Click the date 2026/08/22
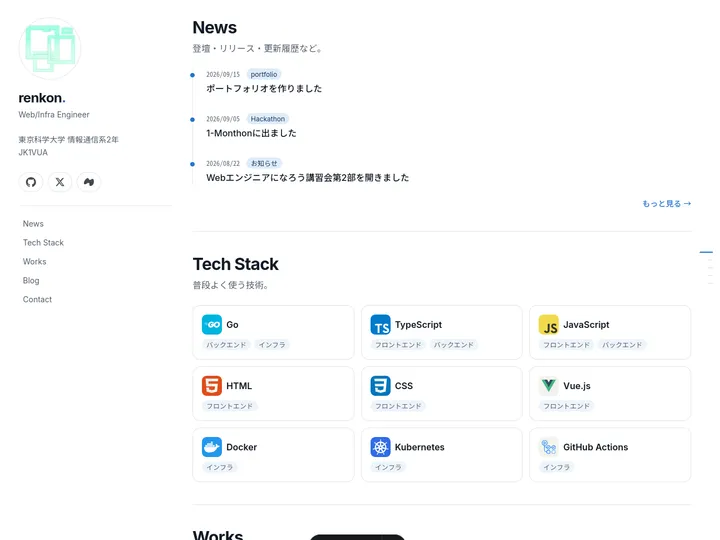Image resolution: width=720 pixels, height=540 pixels. tap(223, 163)
